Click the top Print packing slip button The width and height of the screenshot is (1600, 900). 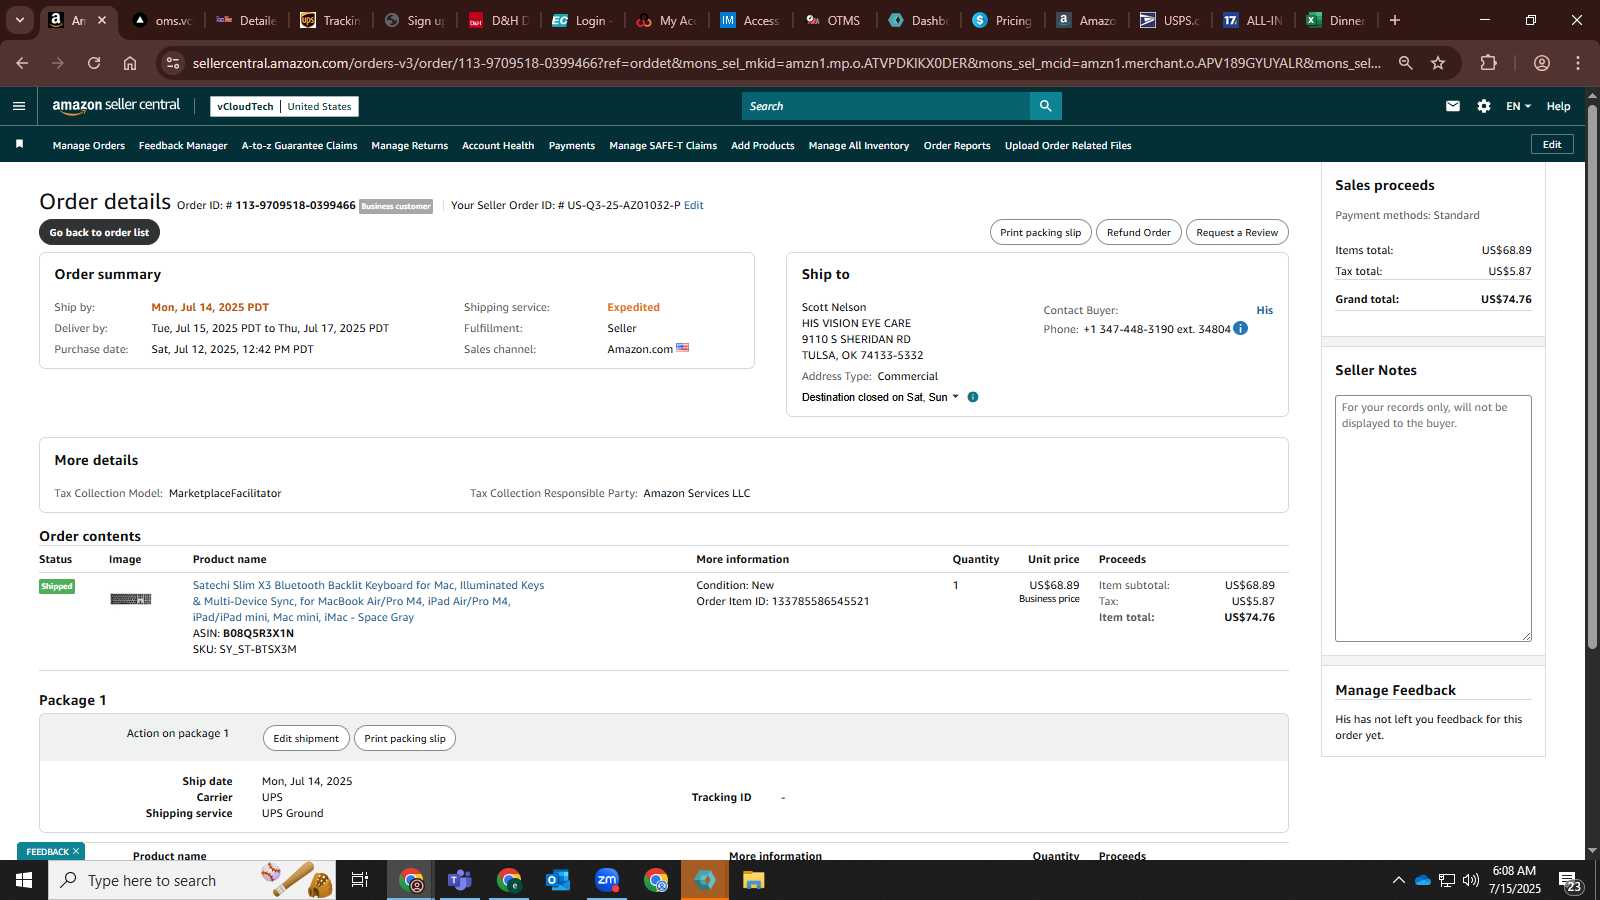(x=1040, y=232)
